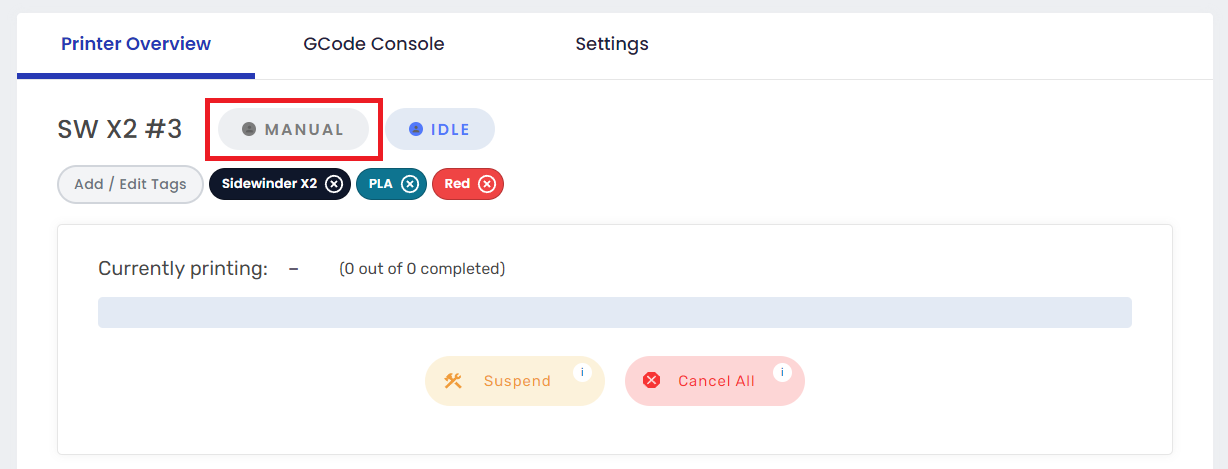The image size is (1228, 469).
Task: Select the Sidewinder X2 tag label
Action: point(269,184)
